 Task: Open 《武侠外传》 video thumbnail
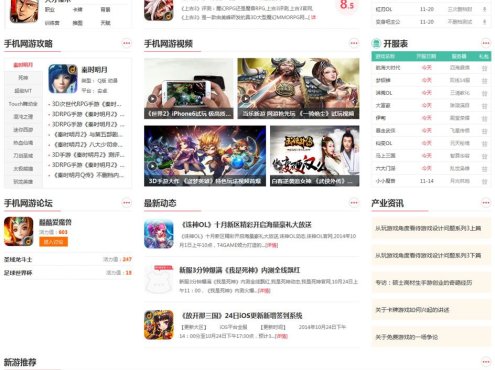315,156
